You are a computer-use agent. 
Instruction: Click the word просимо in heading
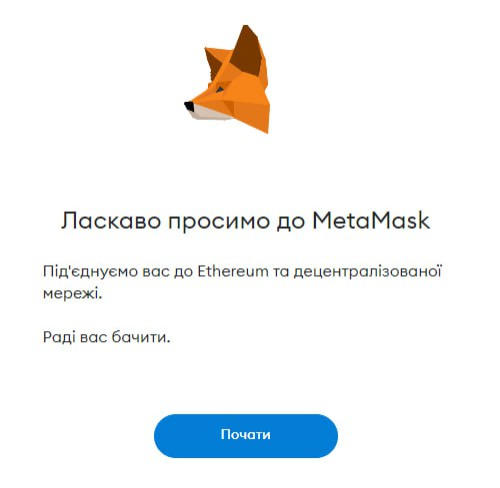click(x=219, y=223)
